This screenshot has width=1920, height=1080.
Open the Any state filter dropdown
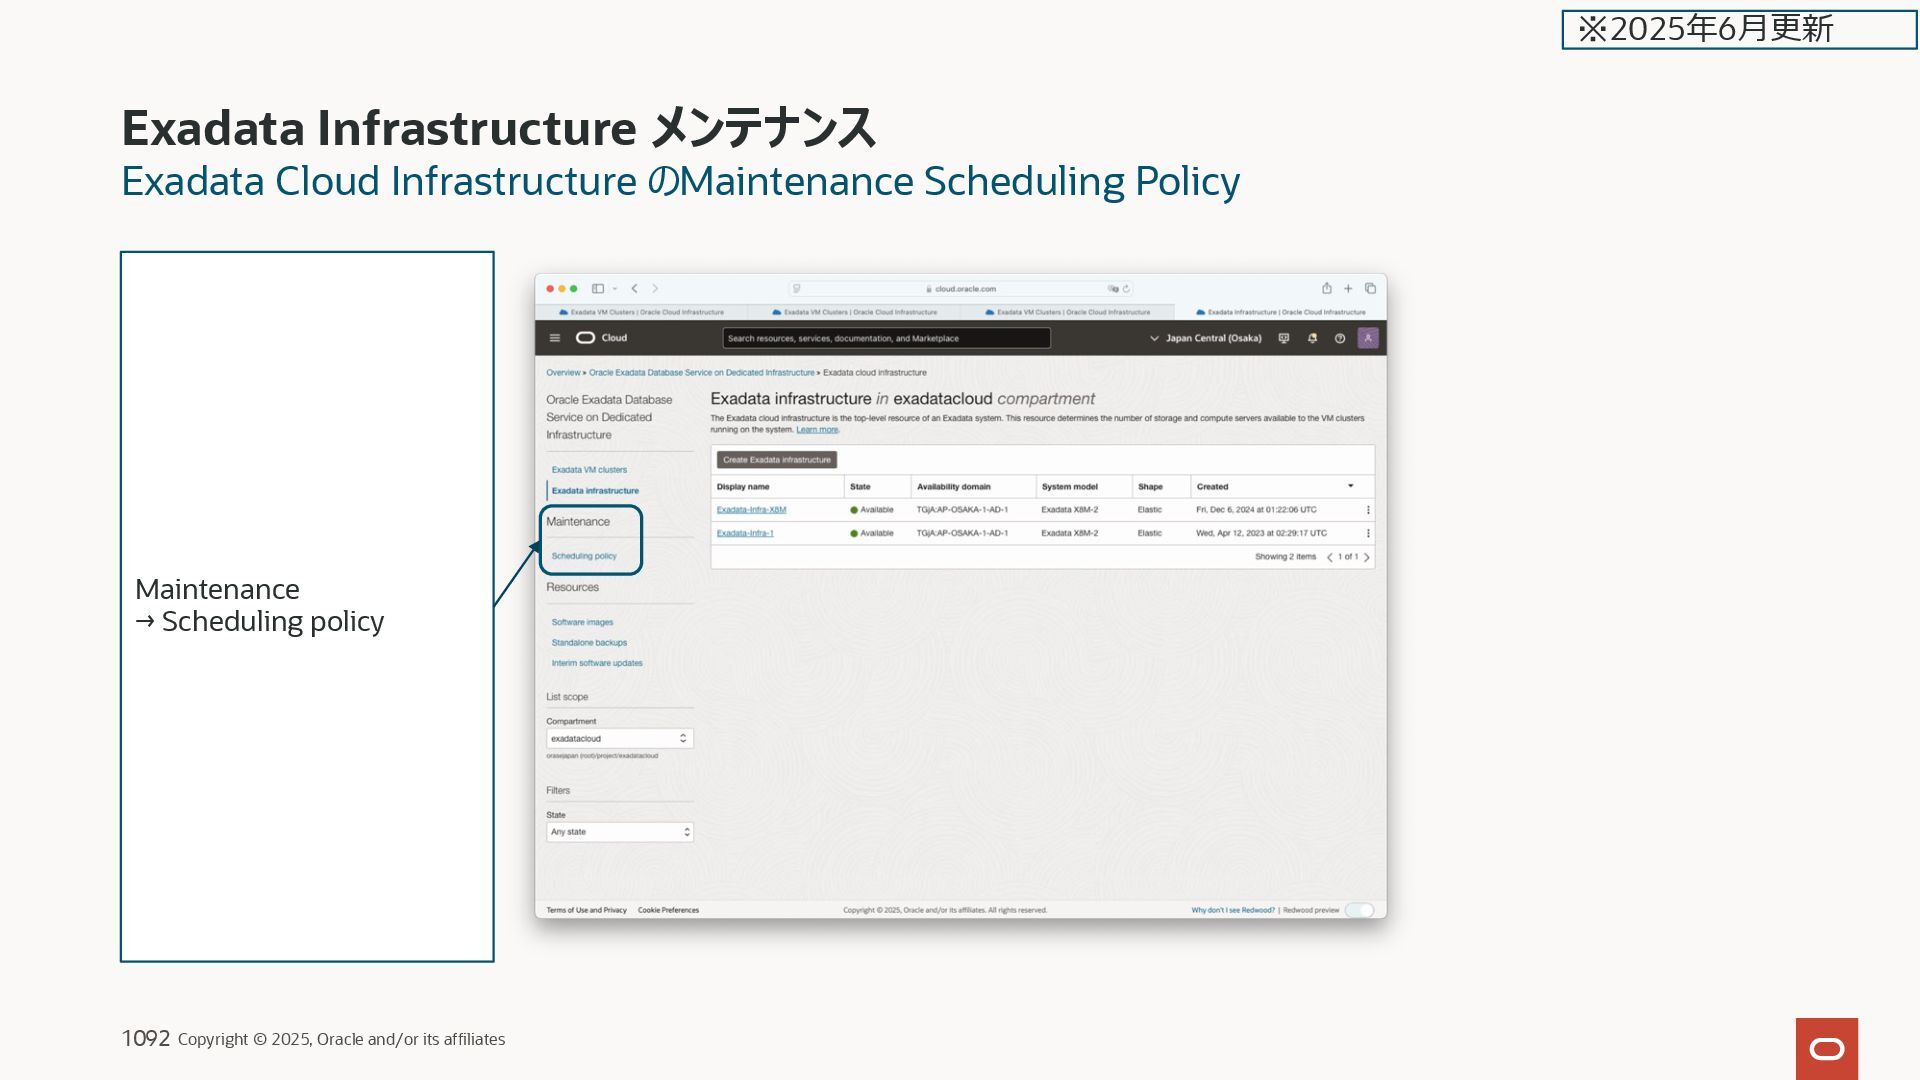tap(619, 832)
